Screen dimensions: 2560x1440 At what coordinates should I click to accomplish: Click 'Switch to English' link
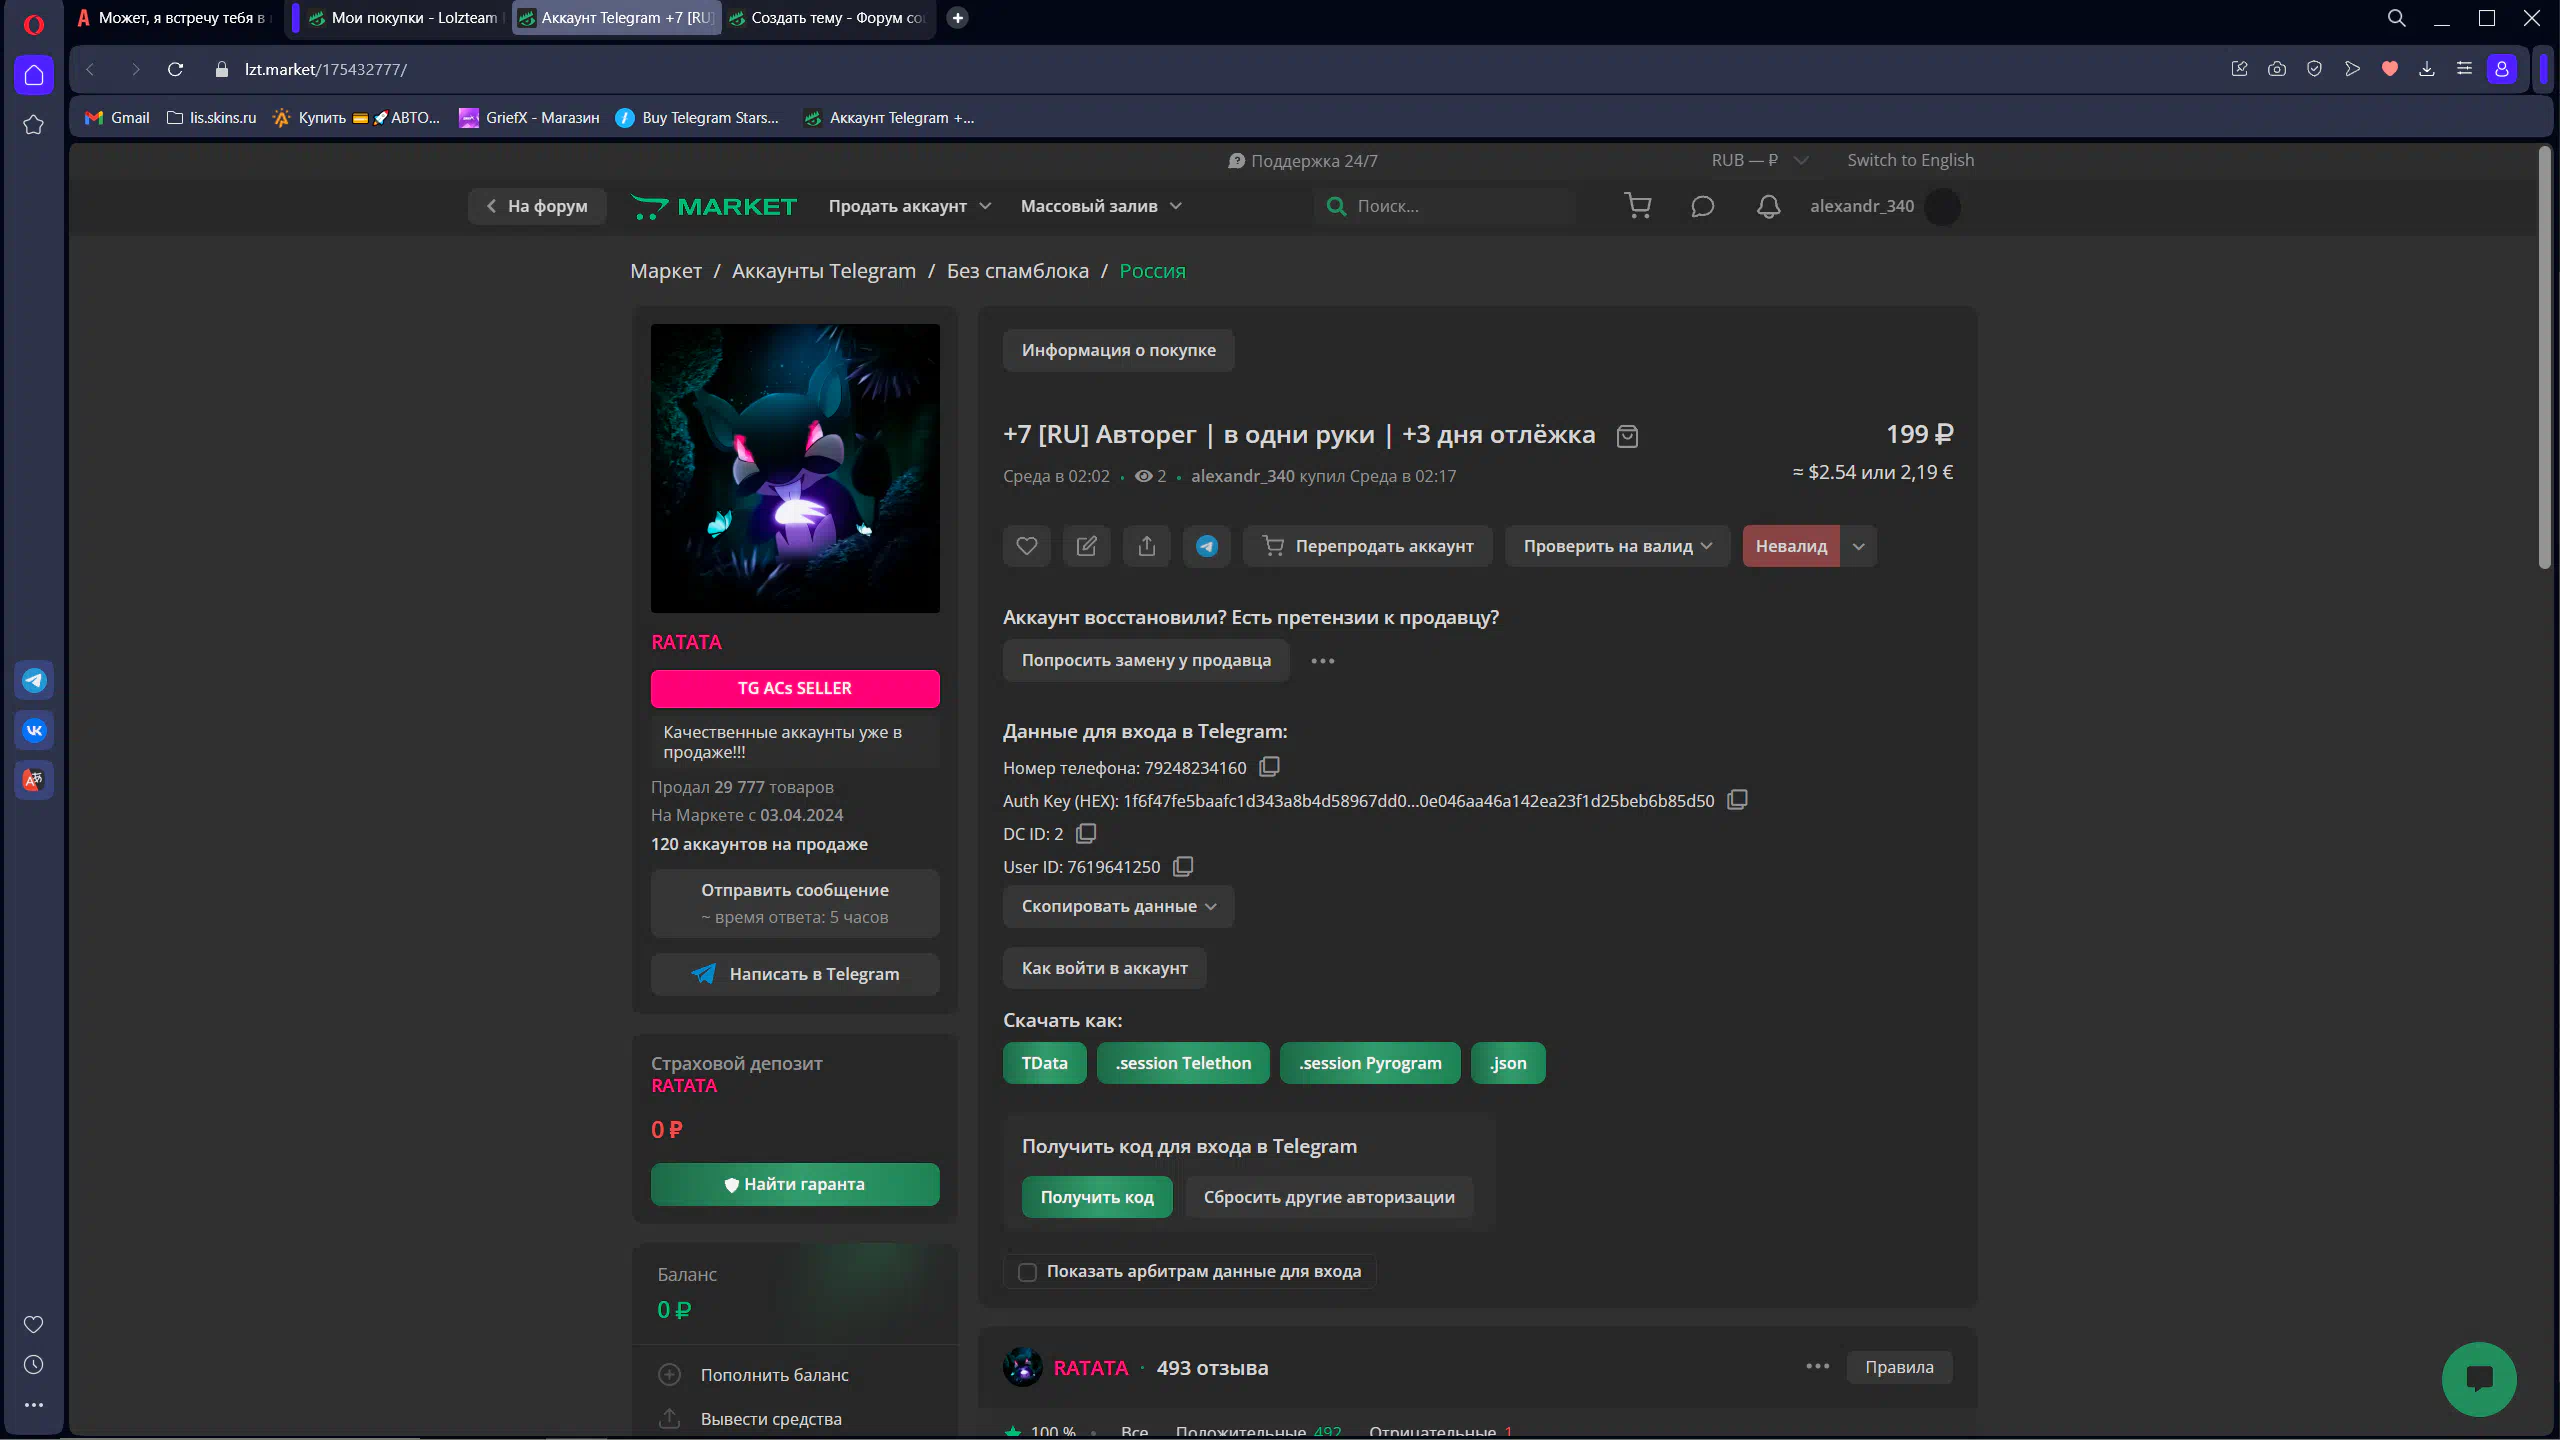click(x=1910, y=160)
